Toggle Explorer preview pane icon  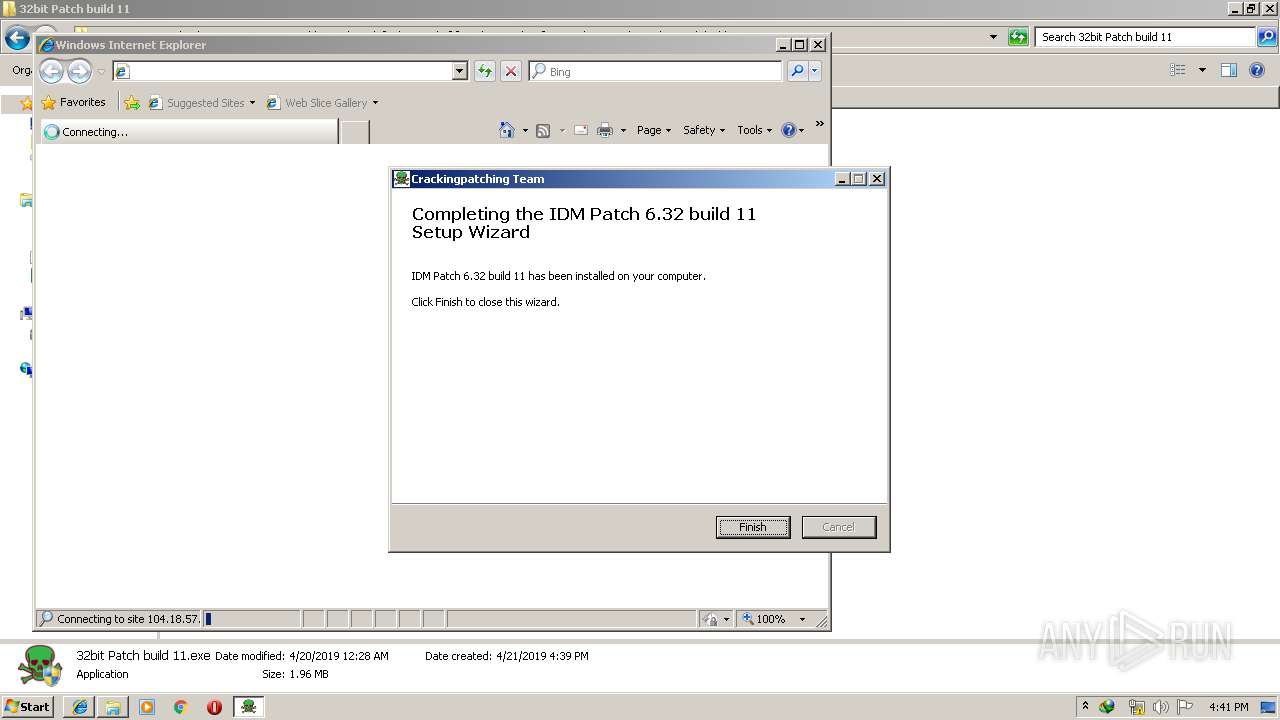1229,70
